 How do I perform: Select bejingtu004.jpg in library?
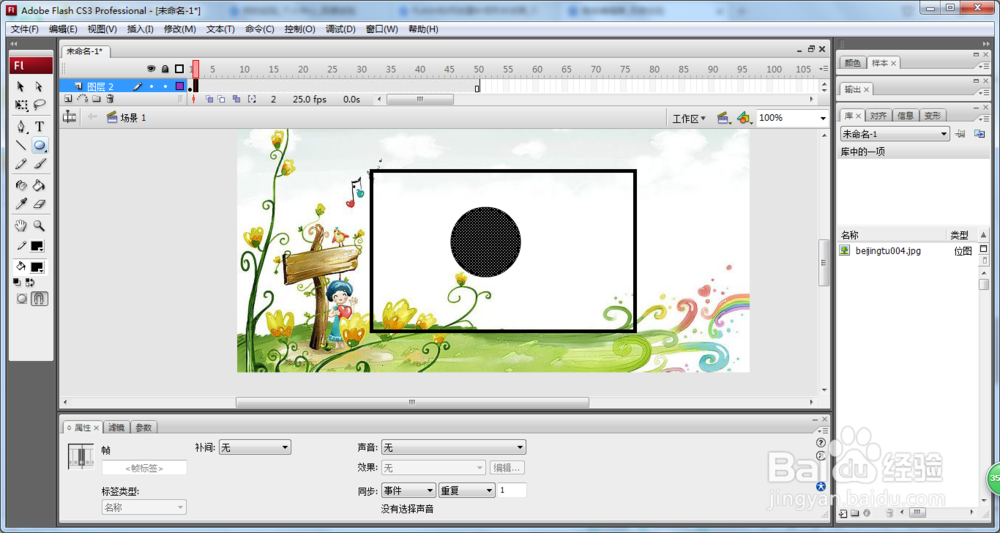click(888, 251)
